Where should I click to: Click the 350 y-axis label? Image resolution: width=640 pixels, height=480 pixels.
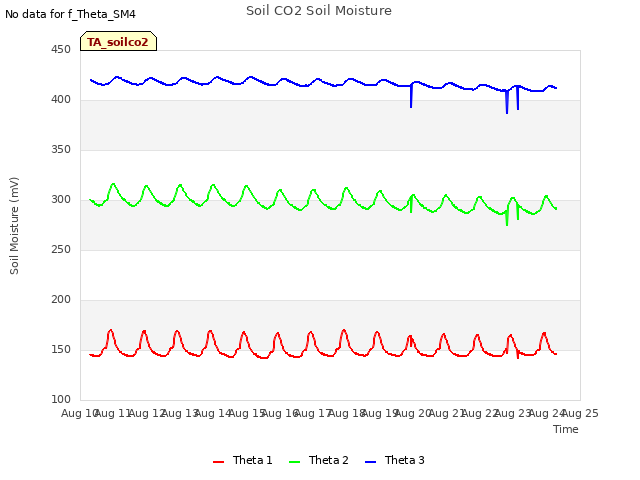click(x=61, y=150)
